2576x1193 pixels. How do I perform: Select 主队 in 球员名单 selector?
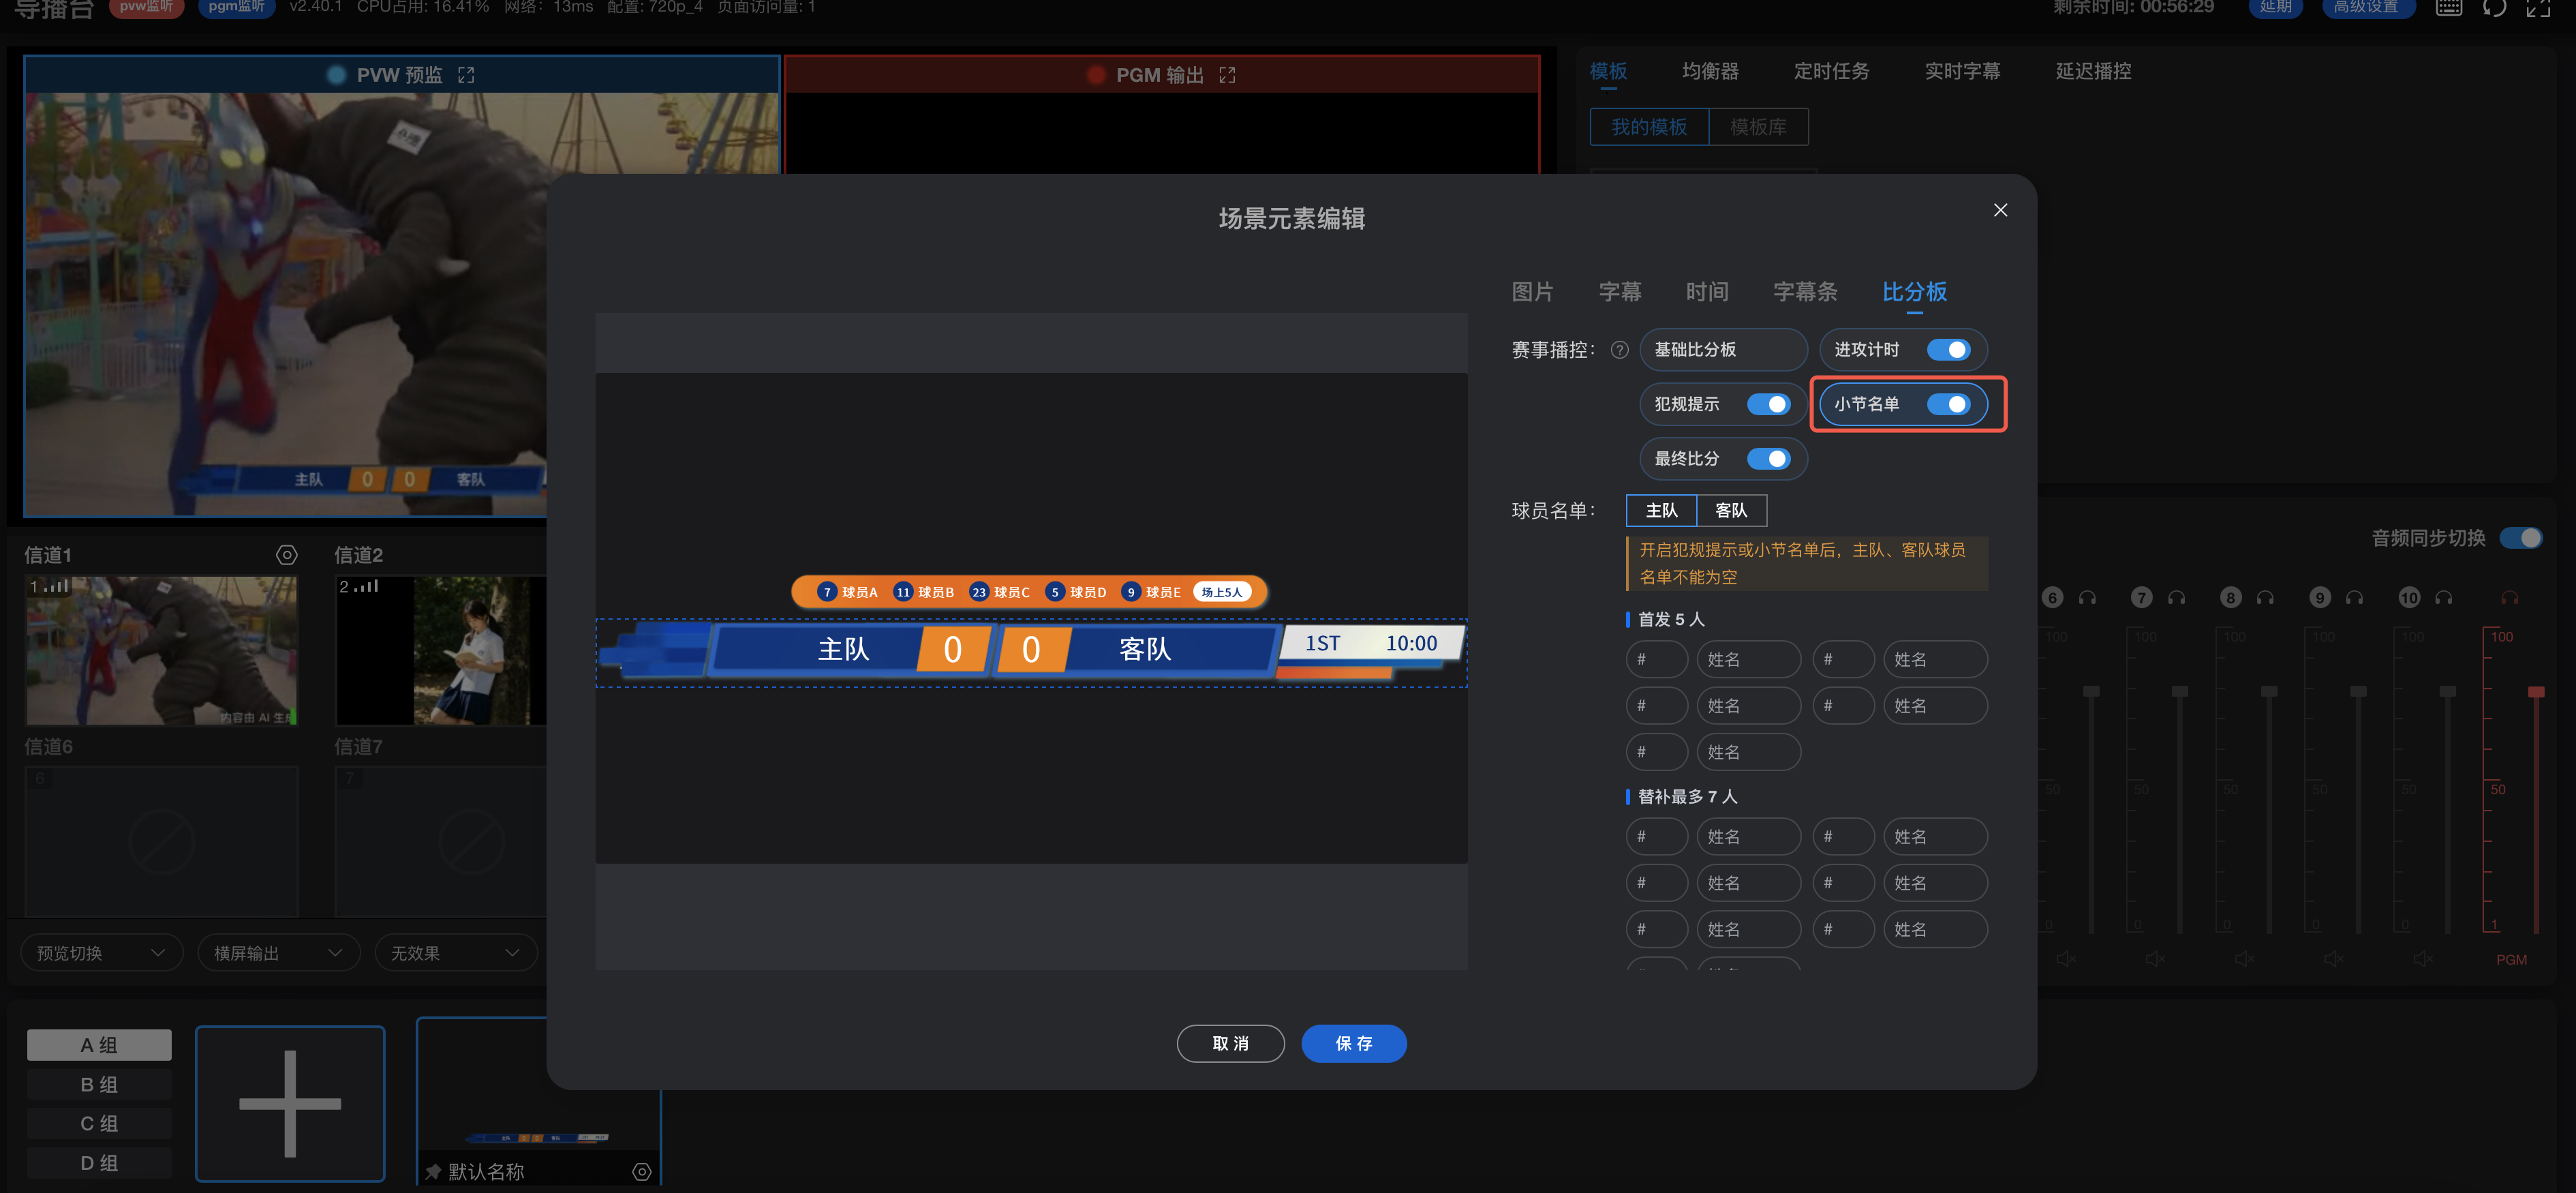[x=1661, y=511]
